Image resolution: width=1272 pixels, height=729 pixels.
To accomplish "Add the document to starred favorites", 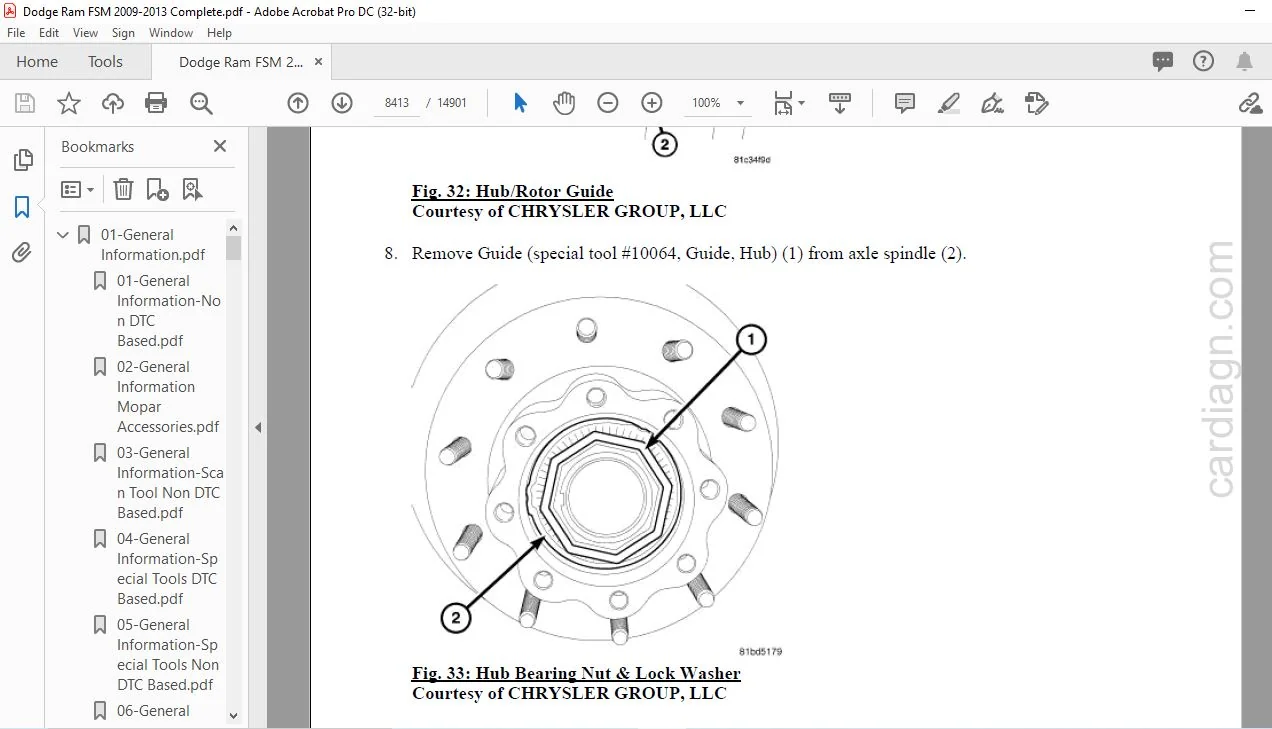I will click(x=69, y=103).
